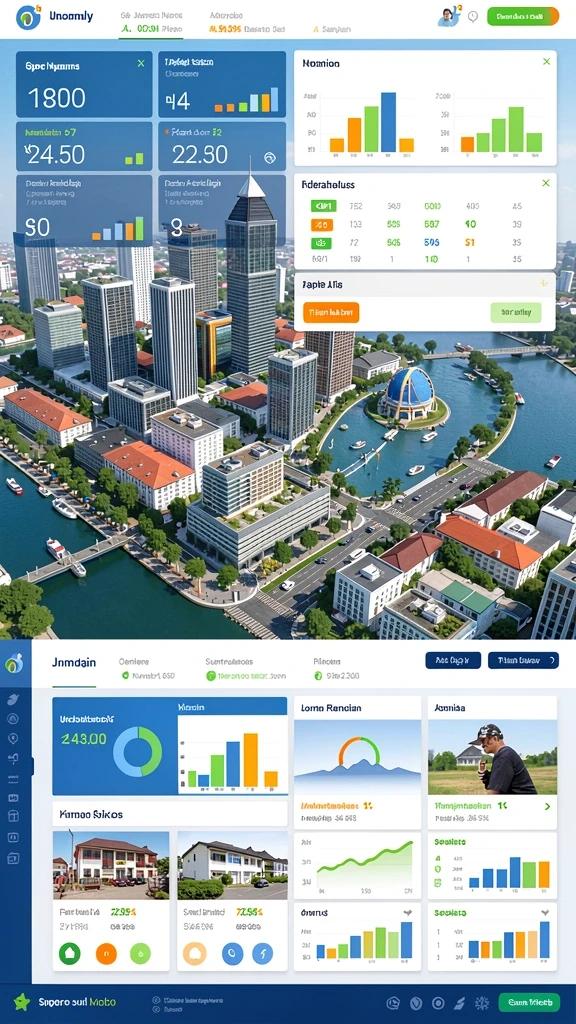Expand the dropdown arrow on the Orvnus chart
Viewport: 576px width, 1024px height.
pos(408,913)
